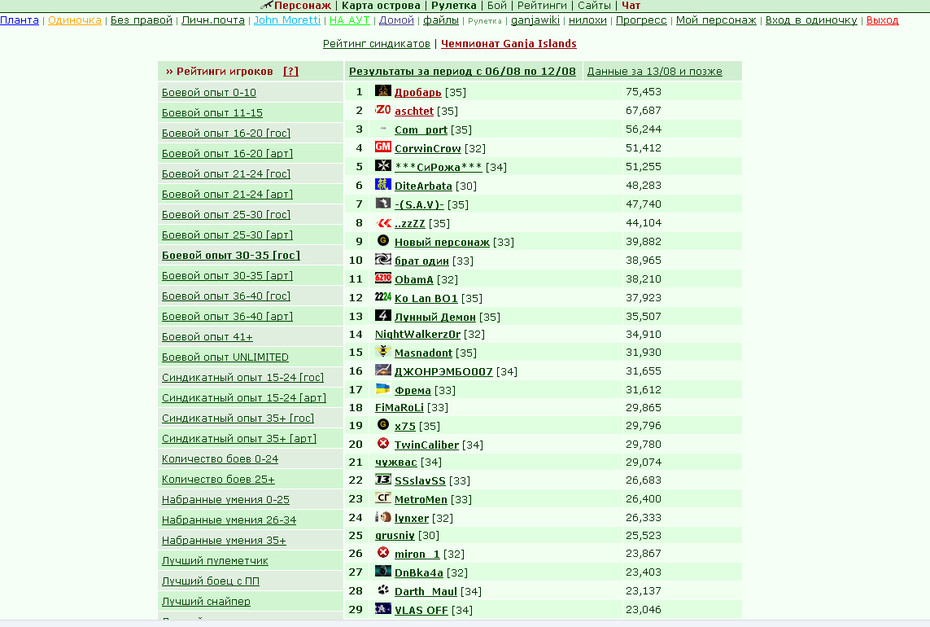Click the paw icon beside Darth_Maul
930x627 pixels.
pyautogui.click(x=383, y=590)
